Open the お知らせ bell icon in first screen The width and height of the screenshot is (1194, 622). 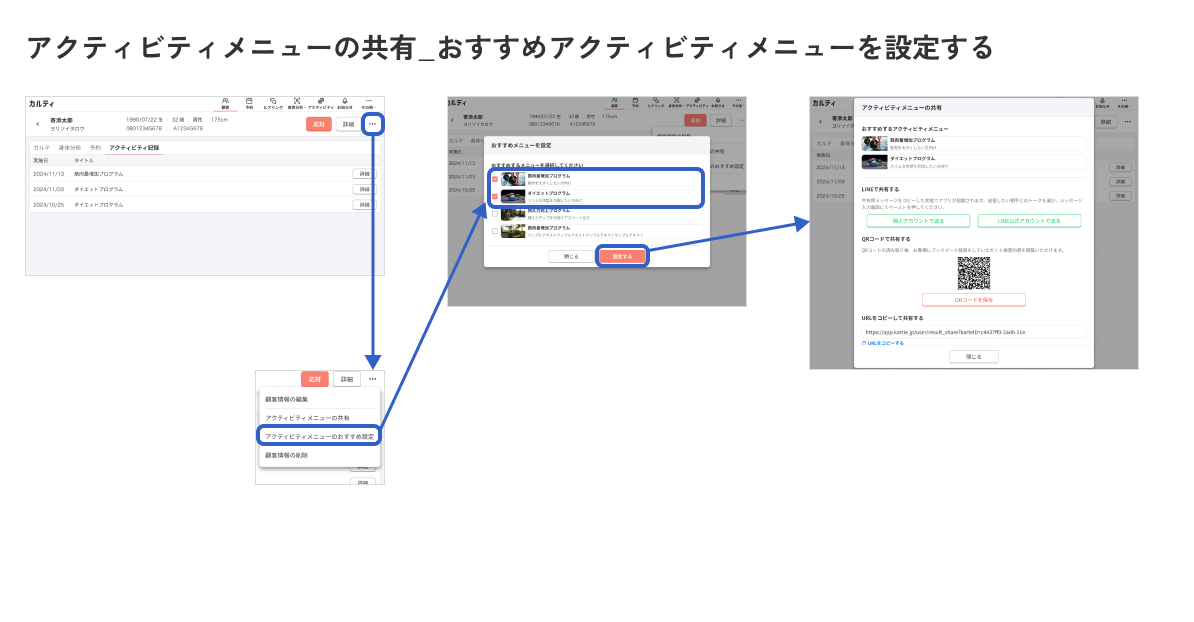pos(345,103)
